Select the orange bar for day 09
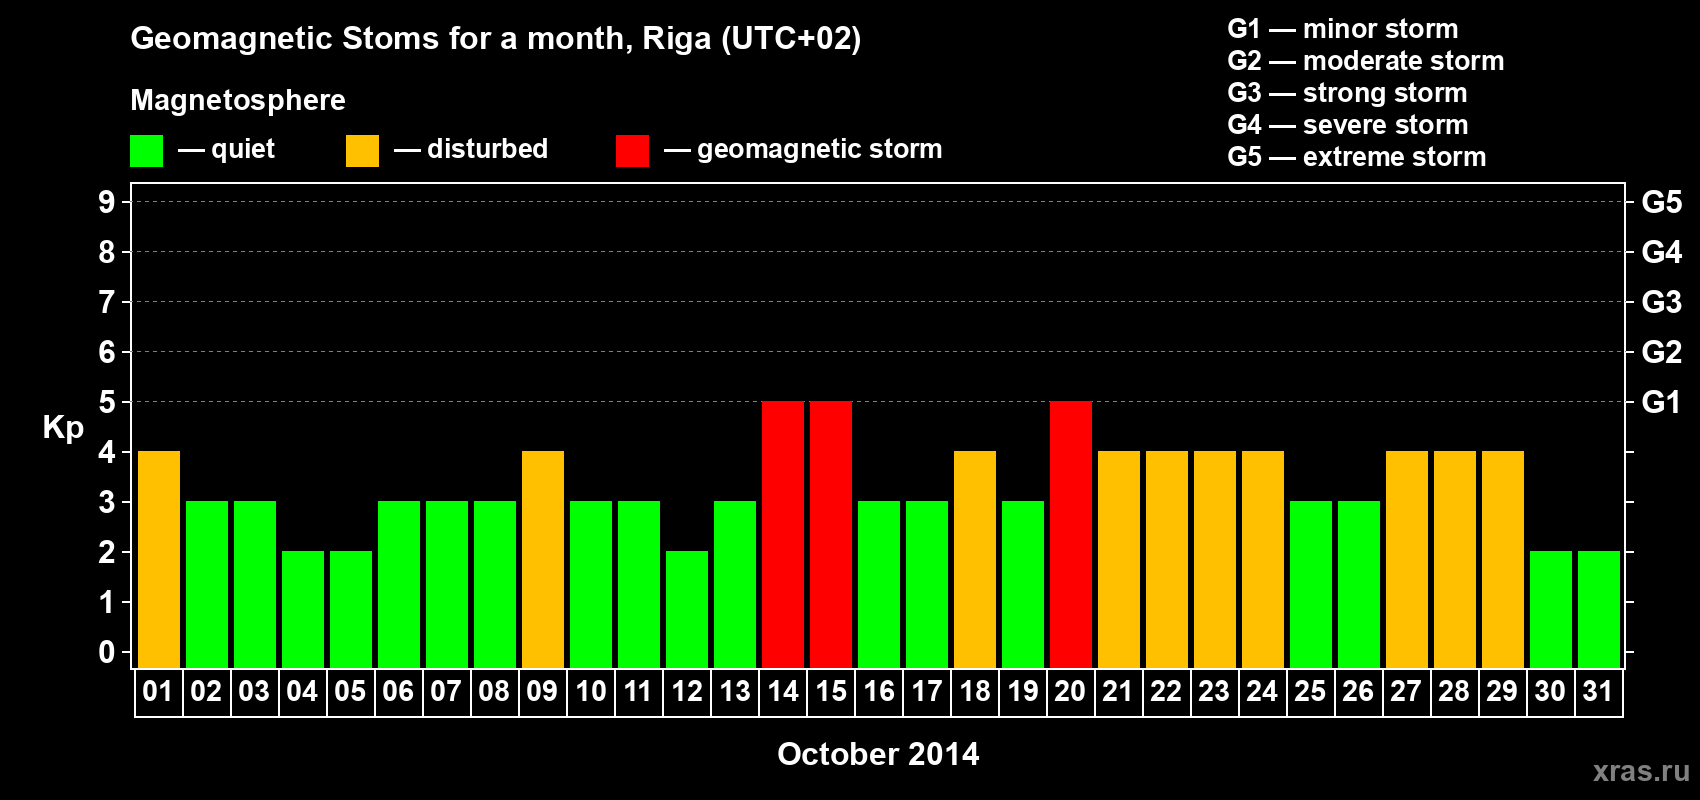Screen dimensions: 1700x800 [x=543, y=559]
